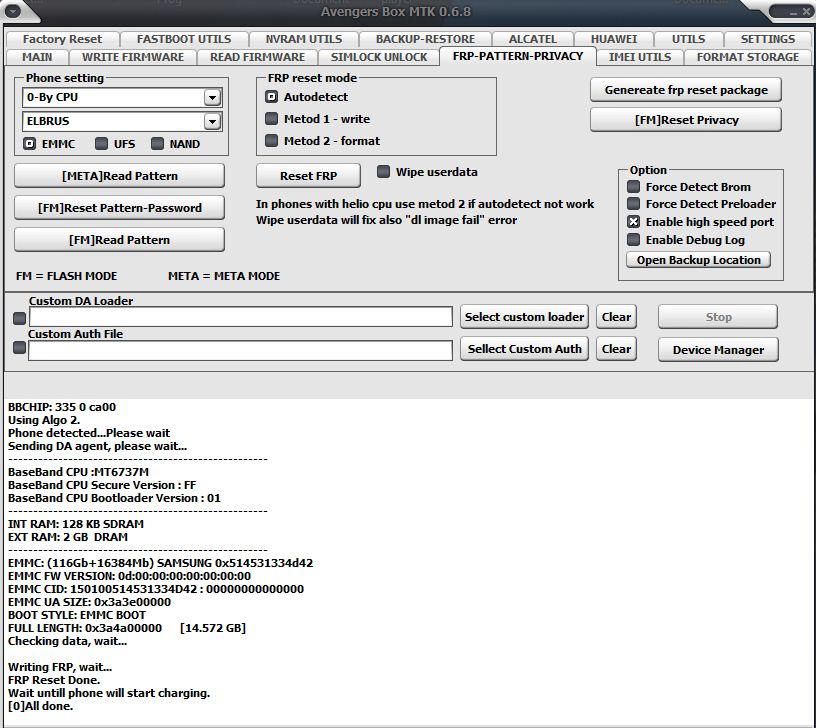This screenshot has width=816, height=728.
Task: Focus the Custom Auth File input field
Action: tap(240, 350)
